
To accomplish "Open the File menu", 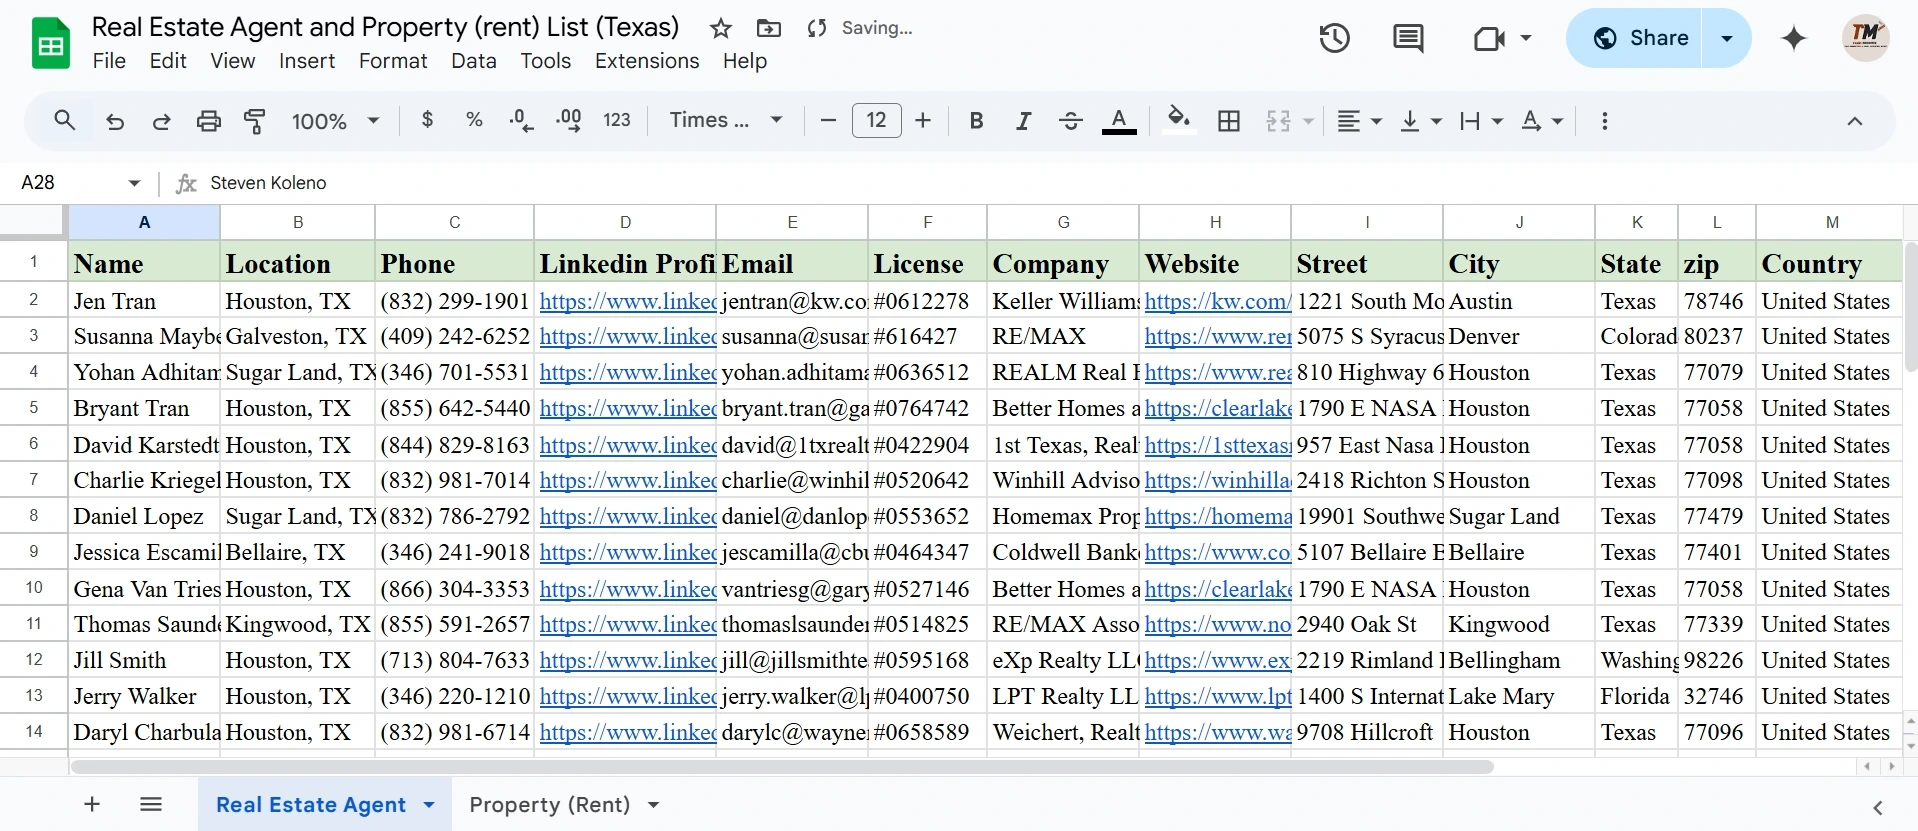I will [109, 61].
